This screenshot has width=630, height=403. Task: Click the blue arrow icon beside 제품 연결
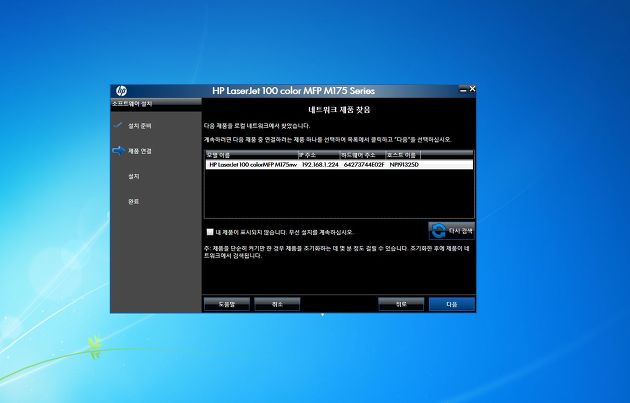pos(119,151)
